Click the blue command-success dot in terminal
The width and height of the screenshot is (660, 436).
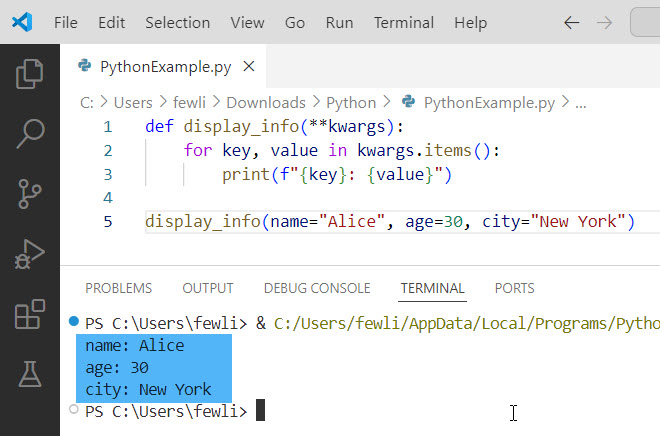click(74, 321)
